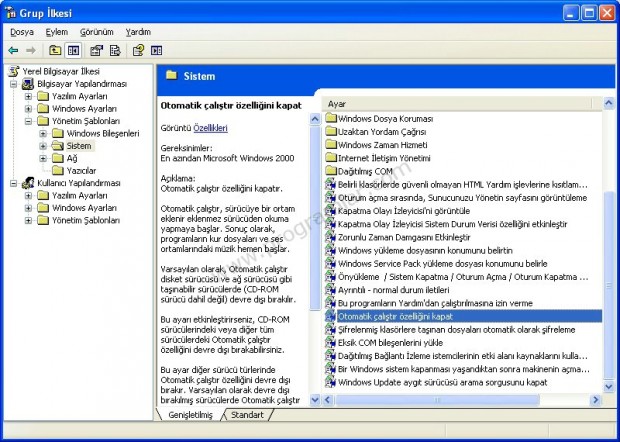Collapse Yönetim Şablonları under Bilgisayar Yapılandırması
Screen dimensions: 620x442
pos(28,121)
